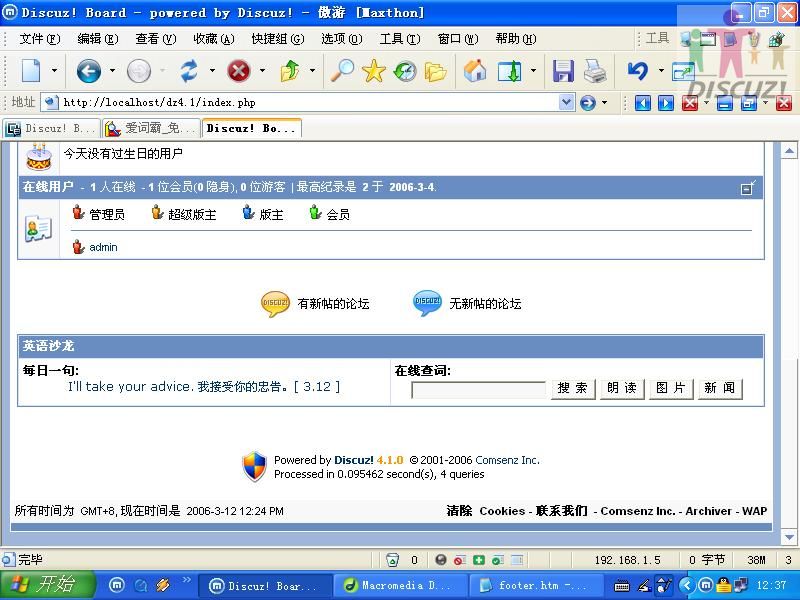Open dropdown arrow next to up-level icon
The width and height of the screenshot is (800, 600).
point(312,70)
